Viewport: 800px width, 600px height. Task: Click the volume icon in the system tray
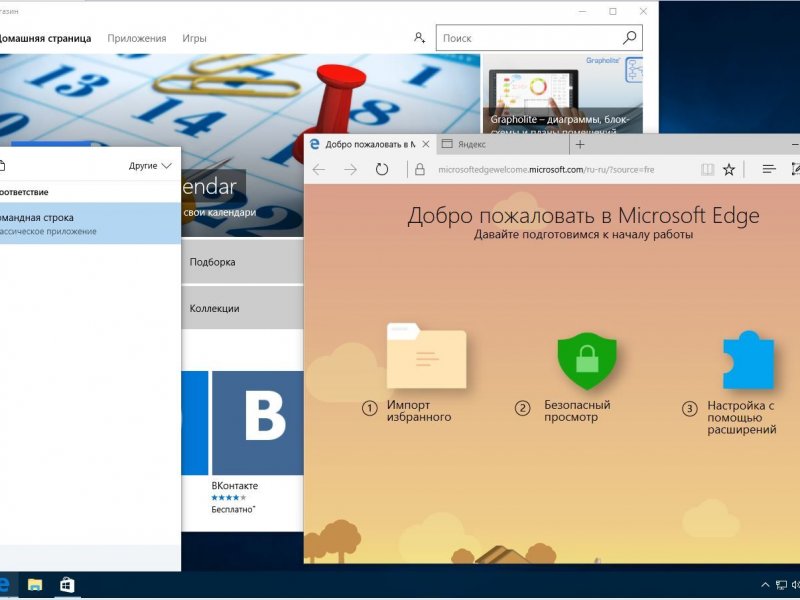[x=796, y=585]
